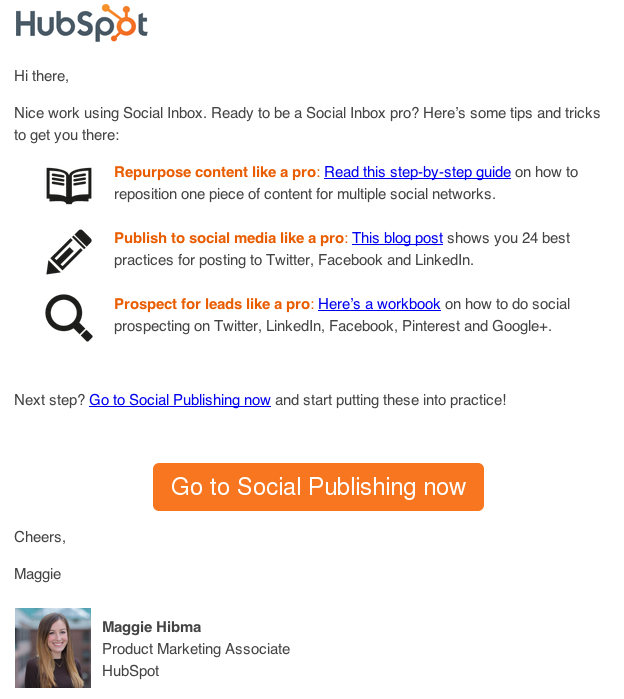Click the "Hi there," greeting line
Viewport: 624px width, 699px height.
tap(41, 75)
